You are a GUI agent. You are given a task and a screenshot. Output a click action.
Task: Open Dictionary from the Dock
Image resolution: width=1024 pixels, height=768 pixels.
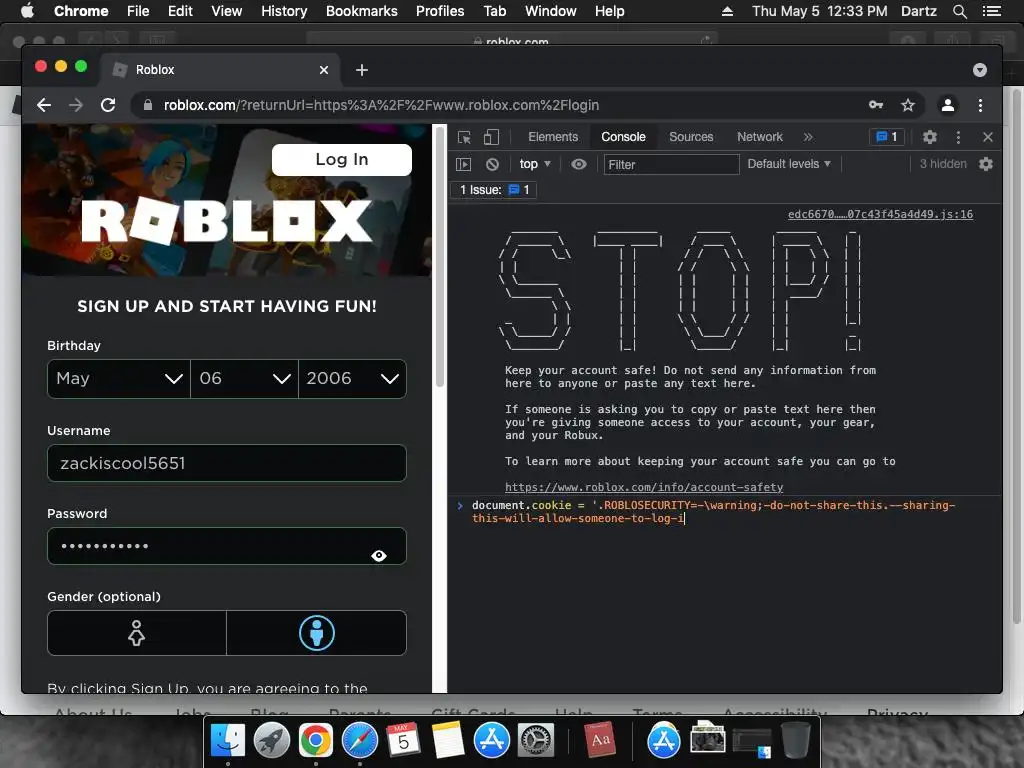(600, 741)
